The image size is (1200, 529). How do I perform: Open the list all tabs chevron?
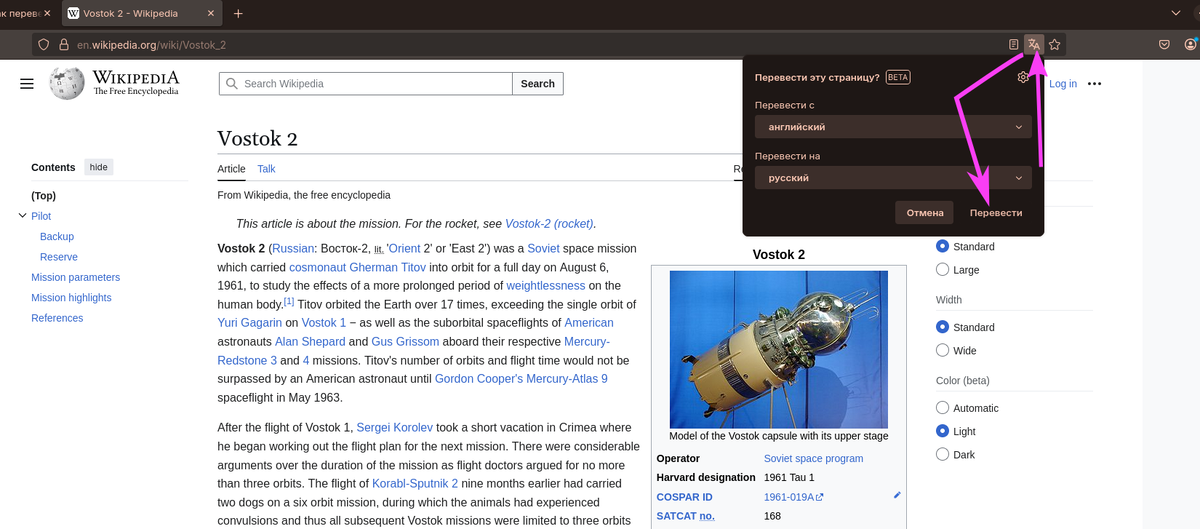pyautogui.click(x=1175, y=14)
